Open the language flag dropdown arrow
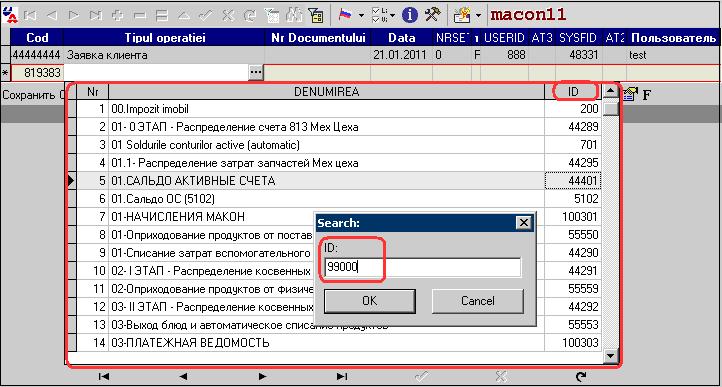 click(361, 15)
